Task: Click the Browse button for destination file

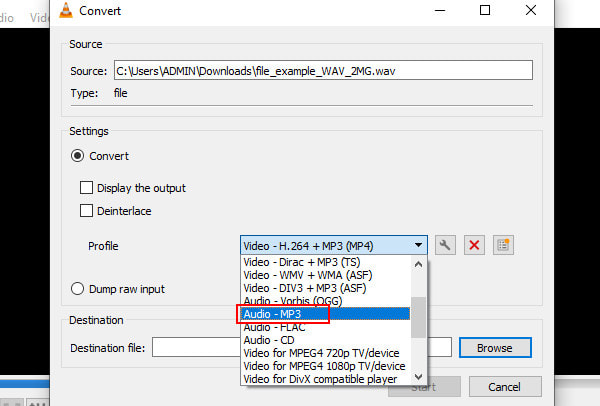Action: 495,348
